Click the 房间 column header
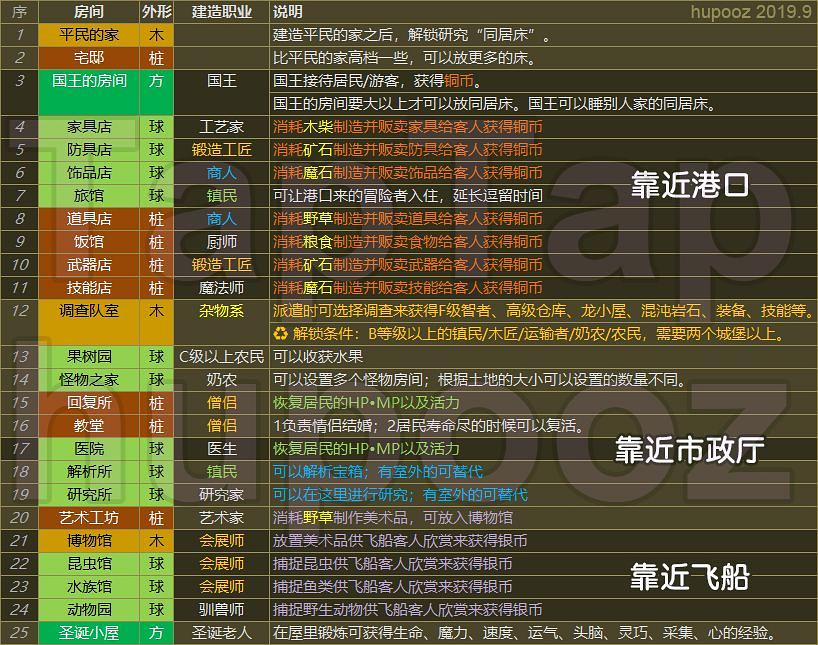 coord(88,12)
